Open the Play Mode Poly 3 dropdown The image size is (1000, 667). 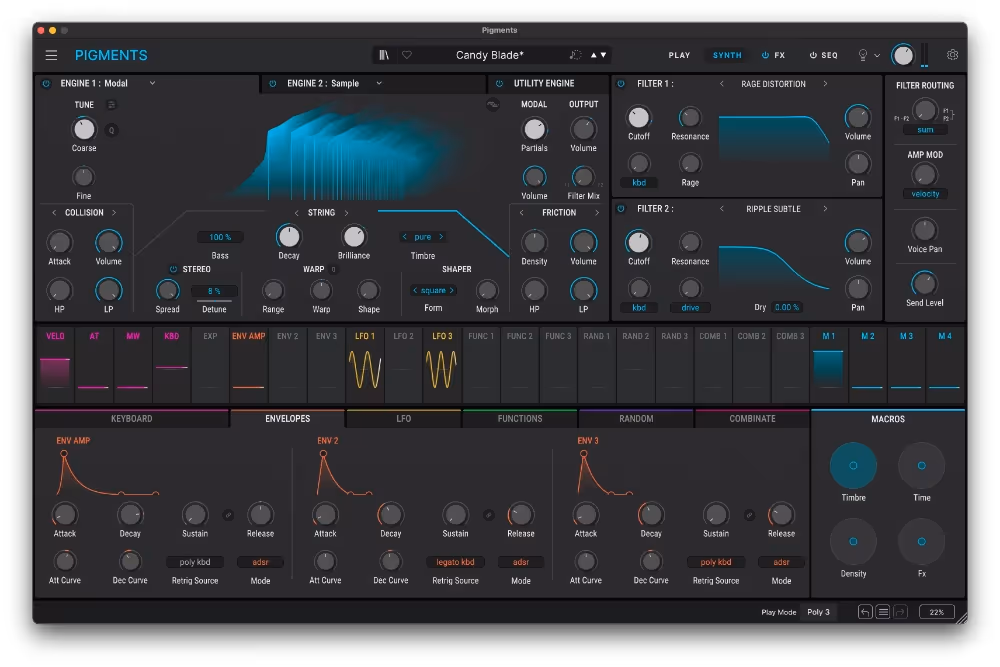pos(819,612)
